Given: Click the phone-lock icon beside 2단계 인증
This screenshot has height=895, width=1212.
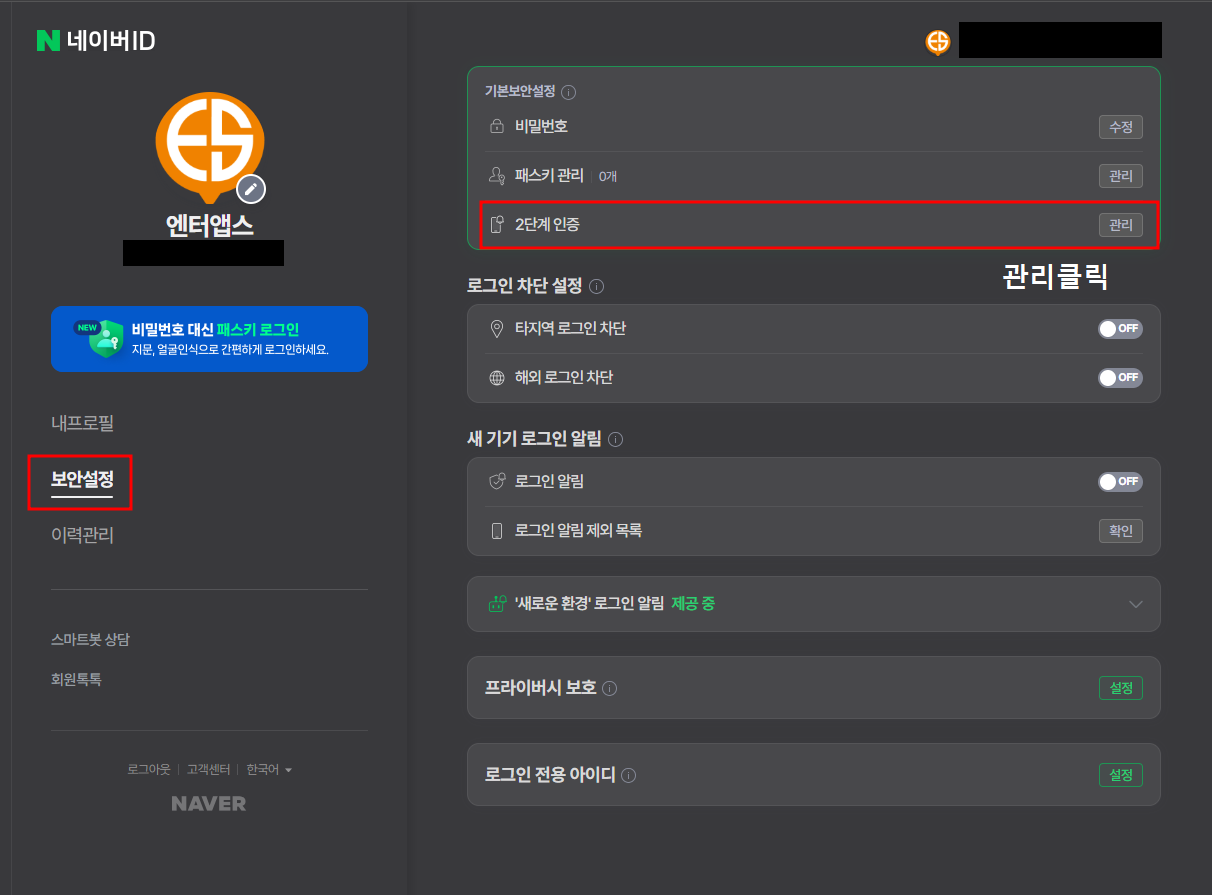Looking at the screenshot, I should tap(496, 225).
